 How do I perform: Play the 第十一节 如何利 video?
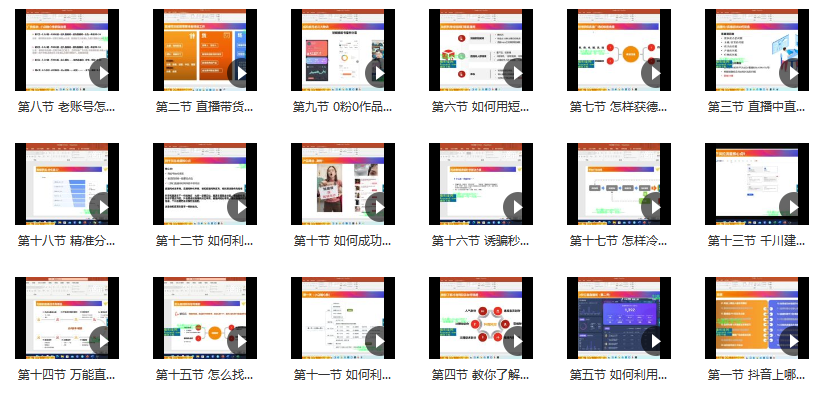(380, 342)
